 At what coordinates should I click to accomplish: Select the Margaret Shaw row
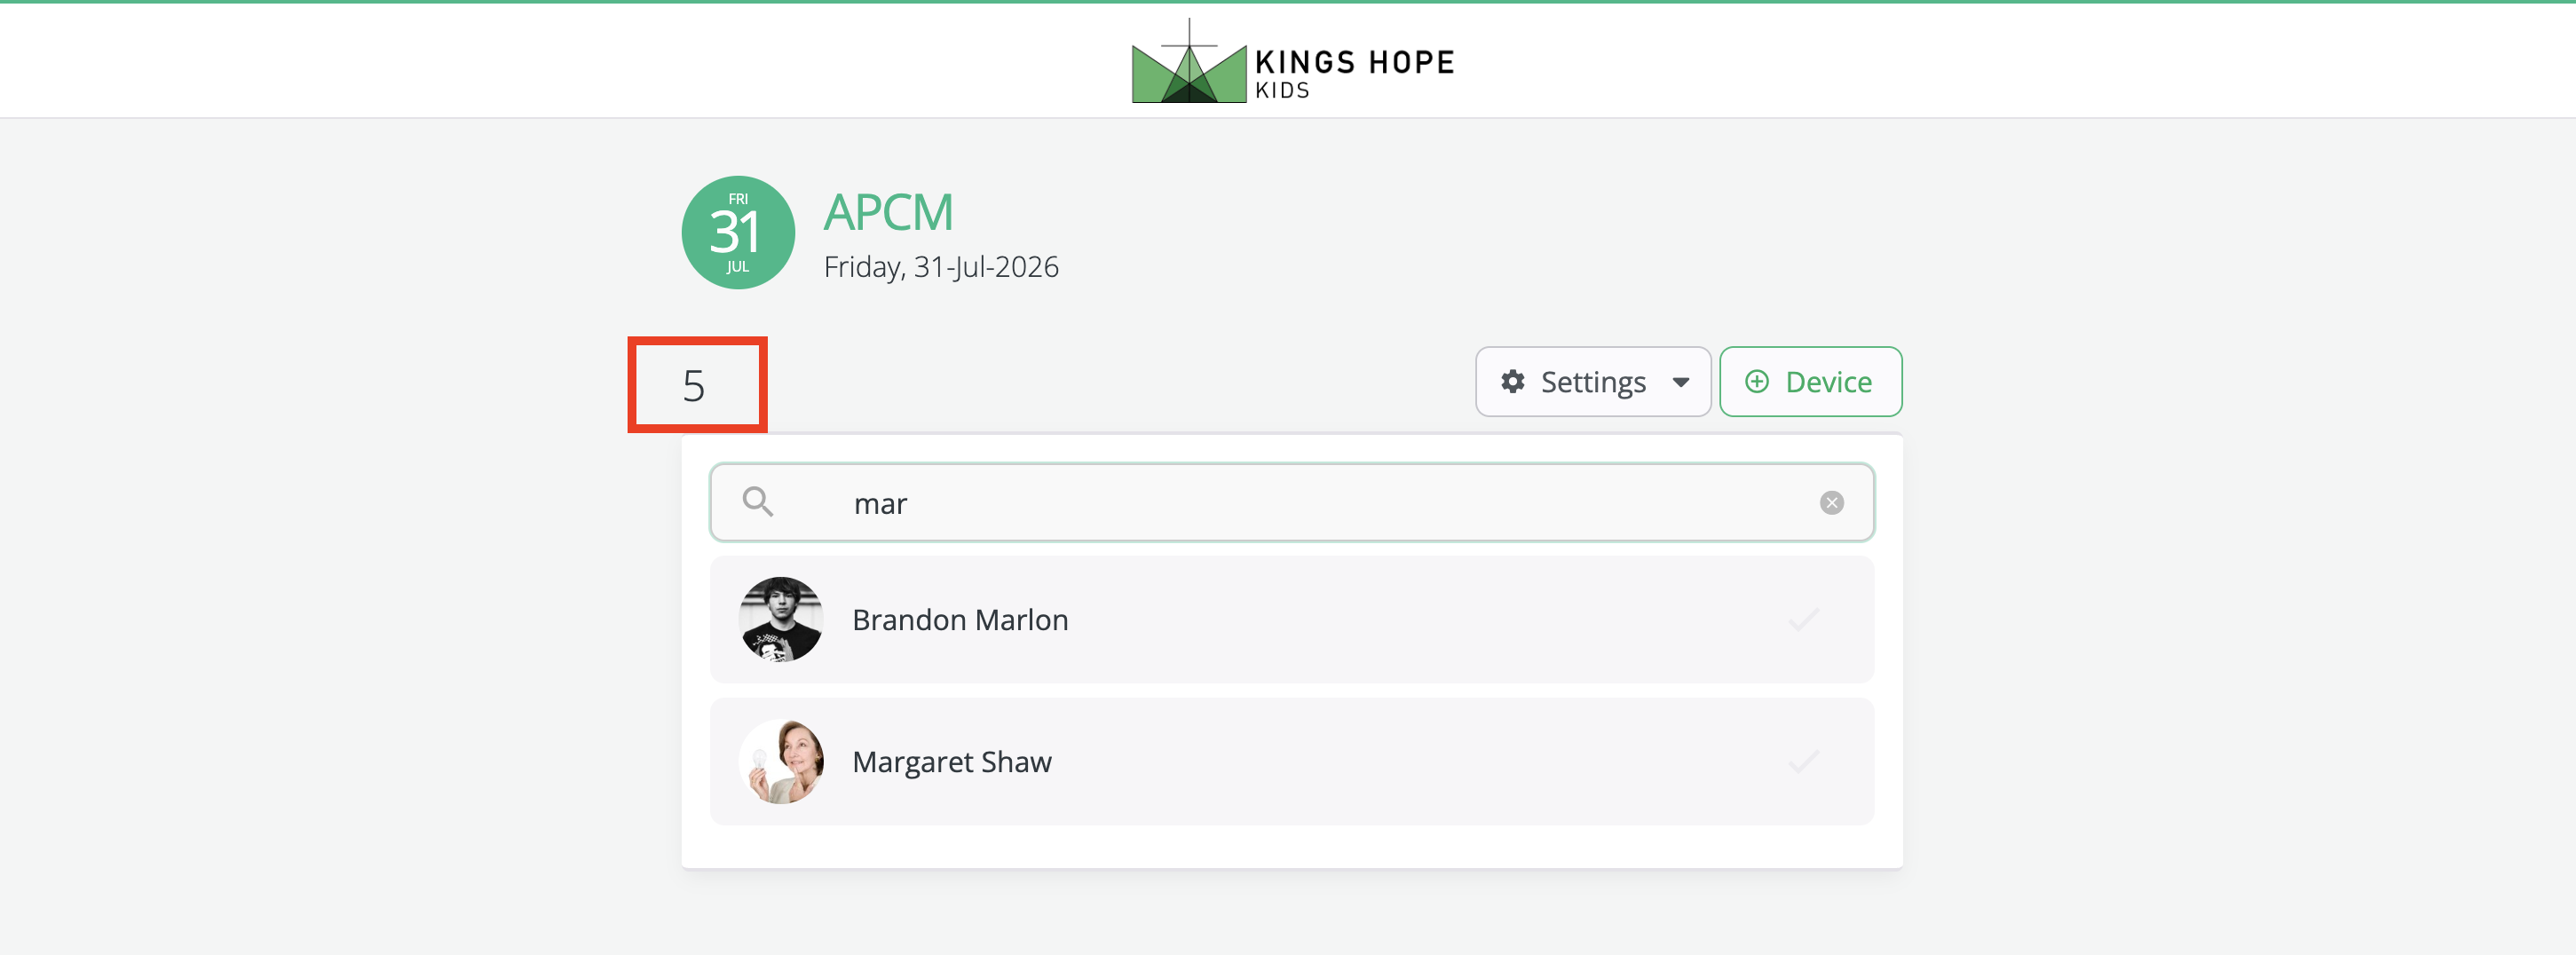point(1292,762)
